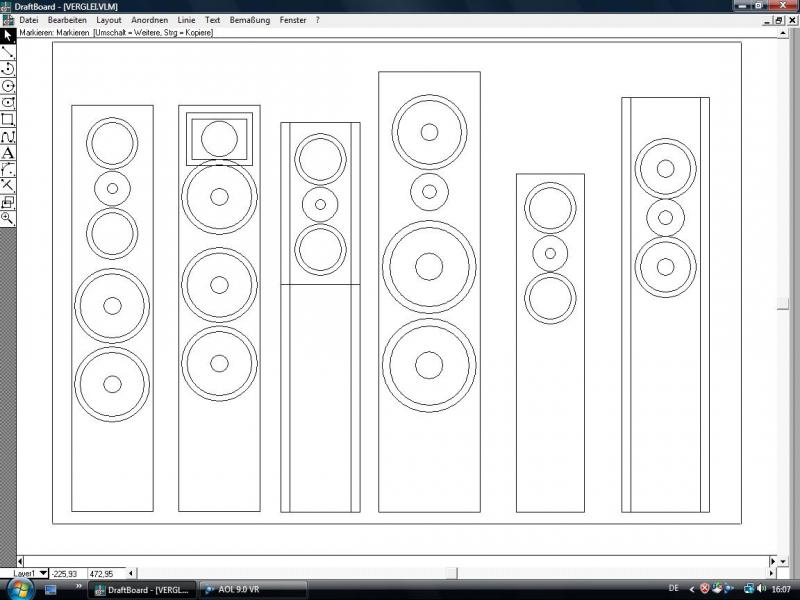Expand hidden tray icons arrow
Image resolution: width=800 pixels, height=600 pixels.
pos(692,589)
